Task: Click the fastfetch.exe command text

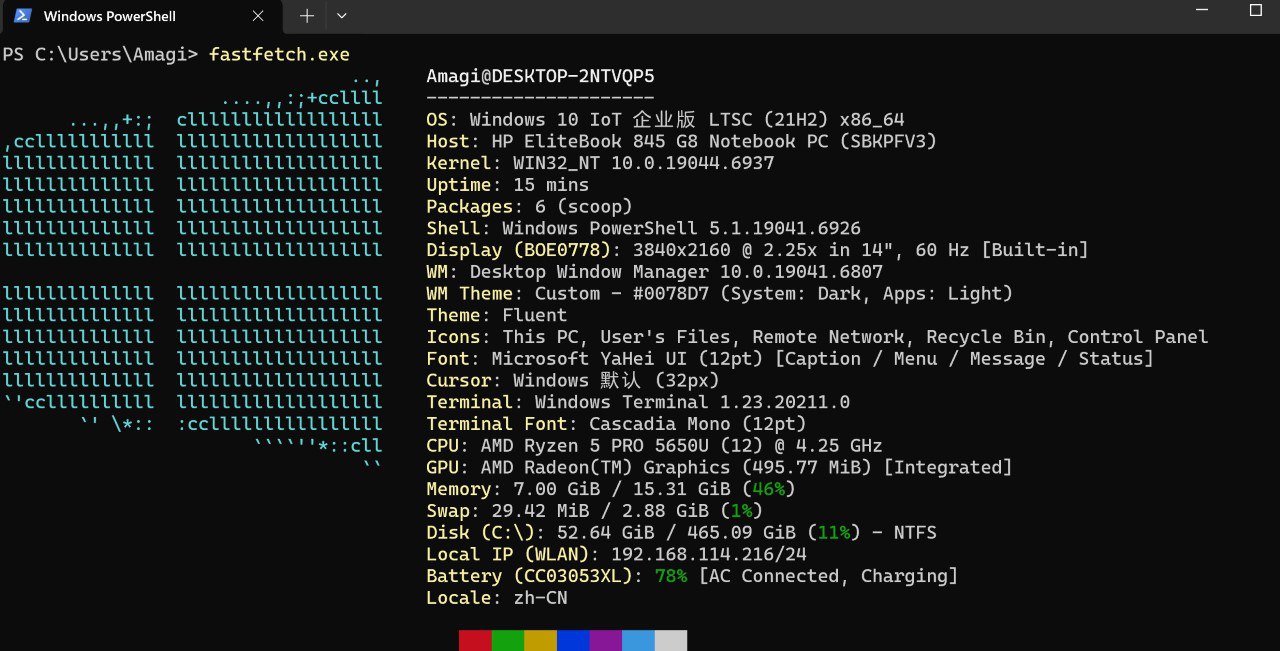Action: click(x=279, y=54)
